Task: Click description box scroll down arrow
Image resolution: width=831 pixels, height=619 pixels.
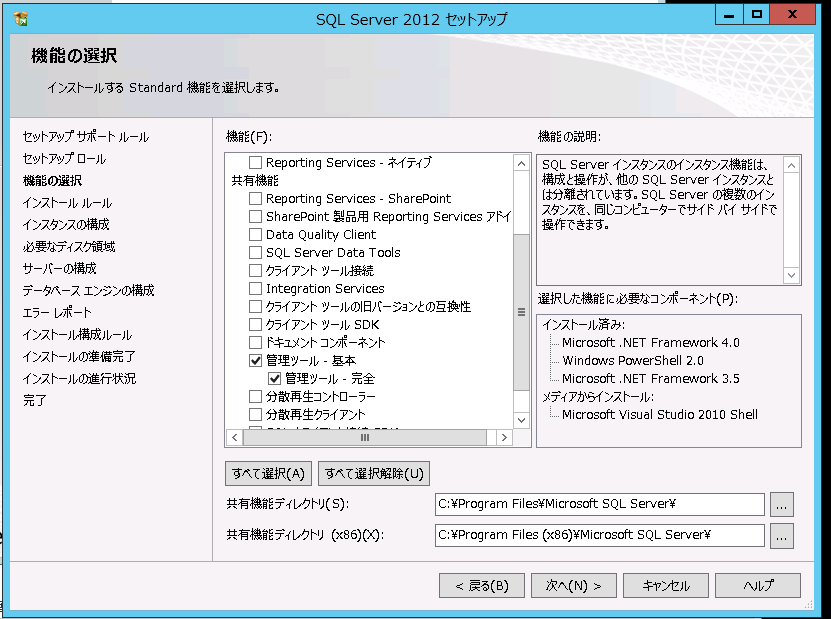Action: pos(791,275)
